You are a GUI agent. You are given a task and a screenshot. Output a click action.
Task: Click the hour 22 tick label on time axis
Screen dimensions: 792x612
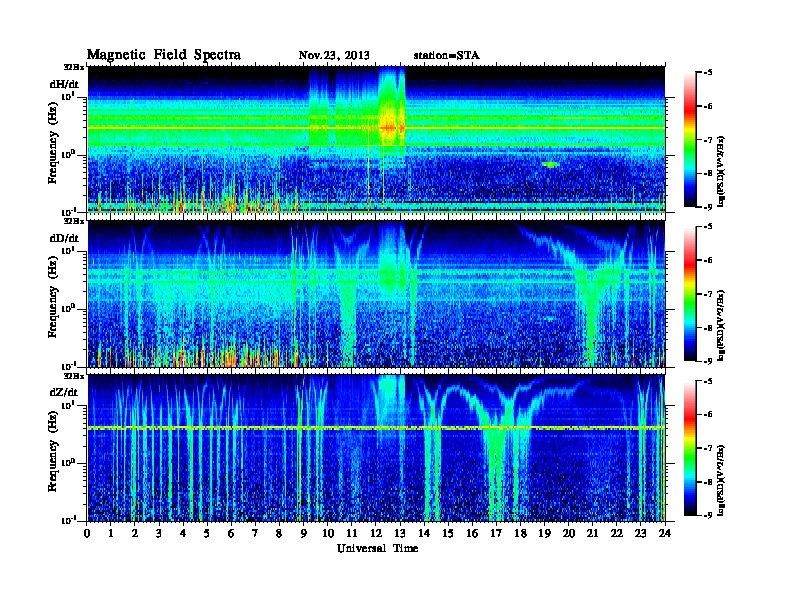point(617,534)
